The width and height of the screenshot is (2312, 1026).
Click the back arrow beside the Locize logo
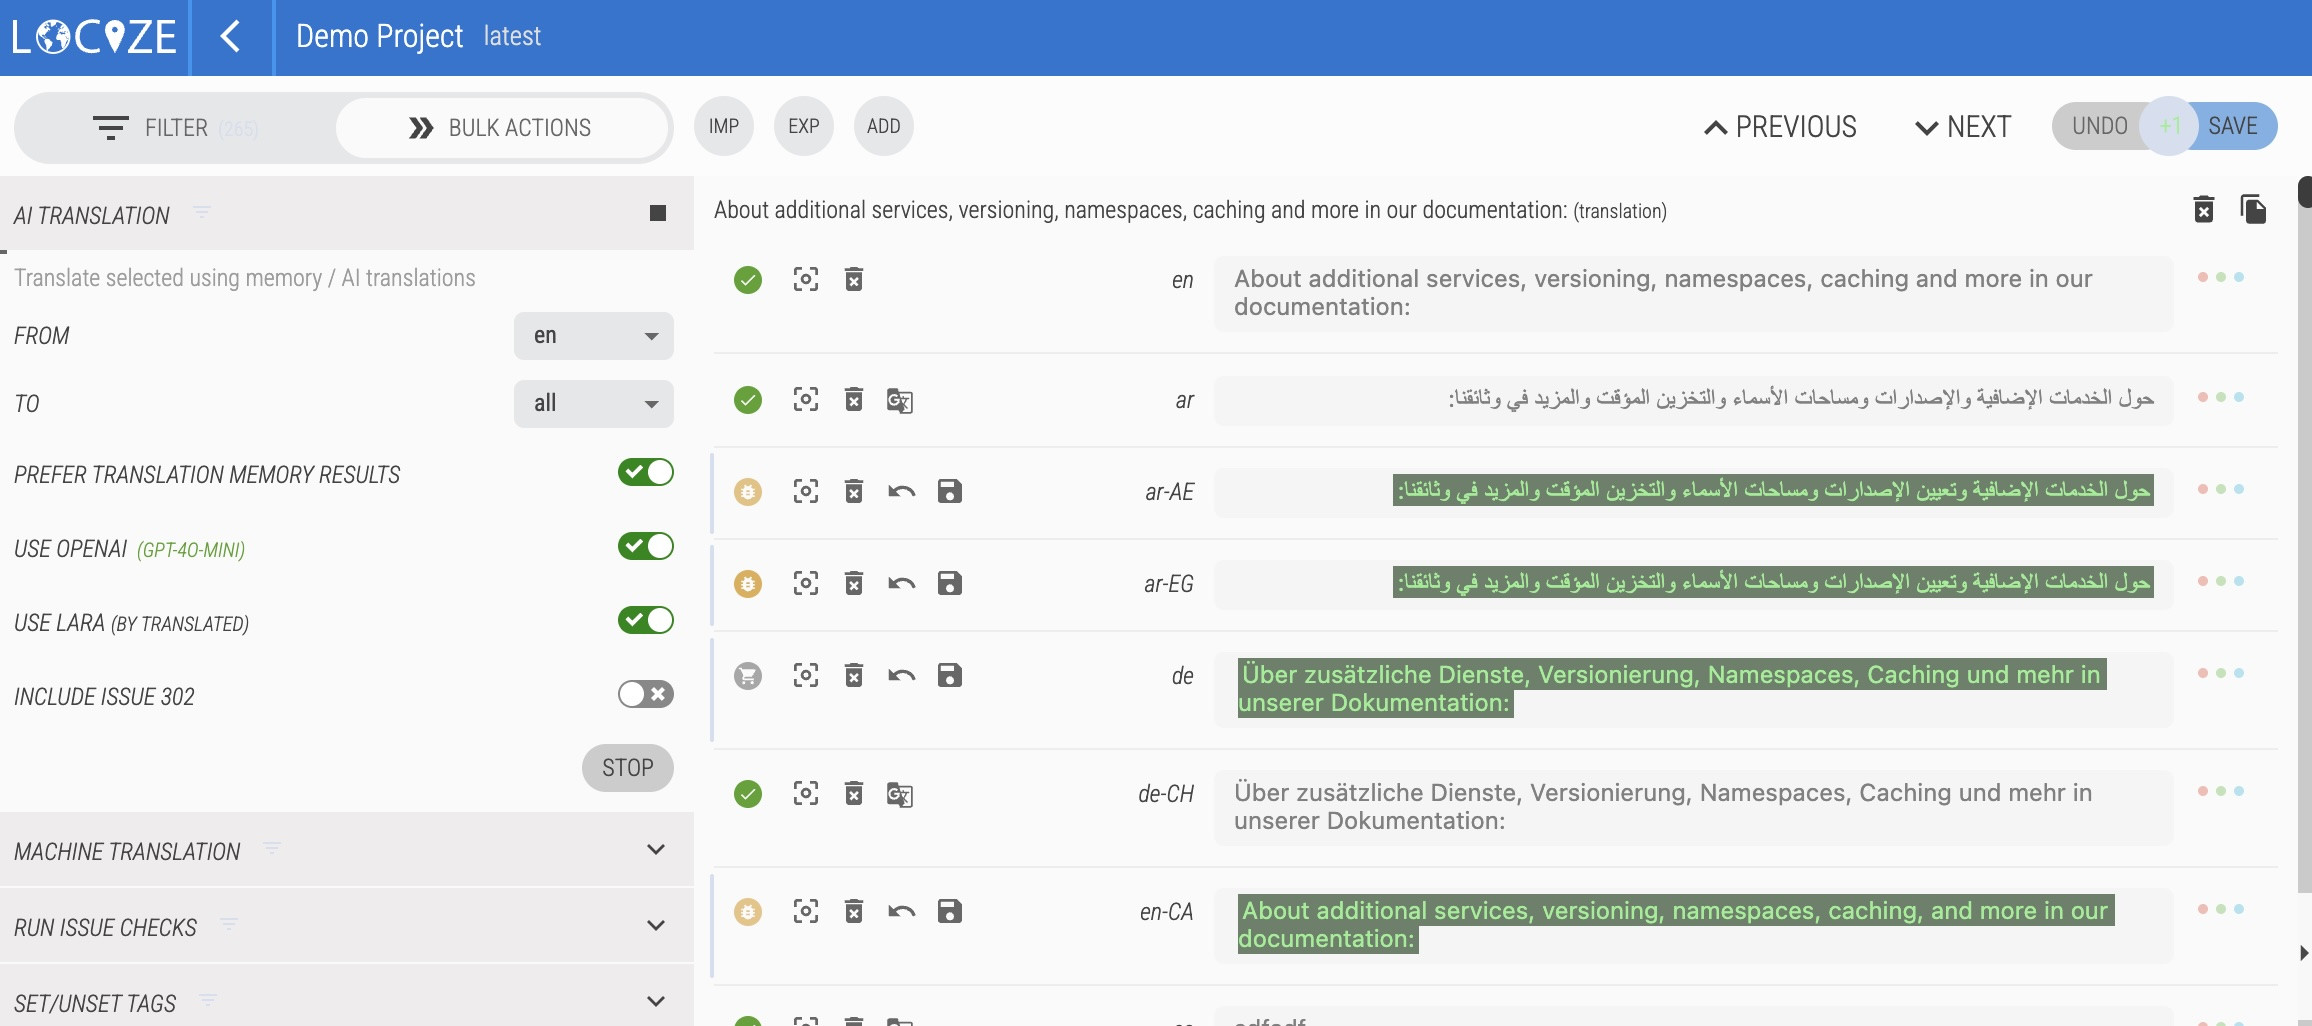230,37
